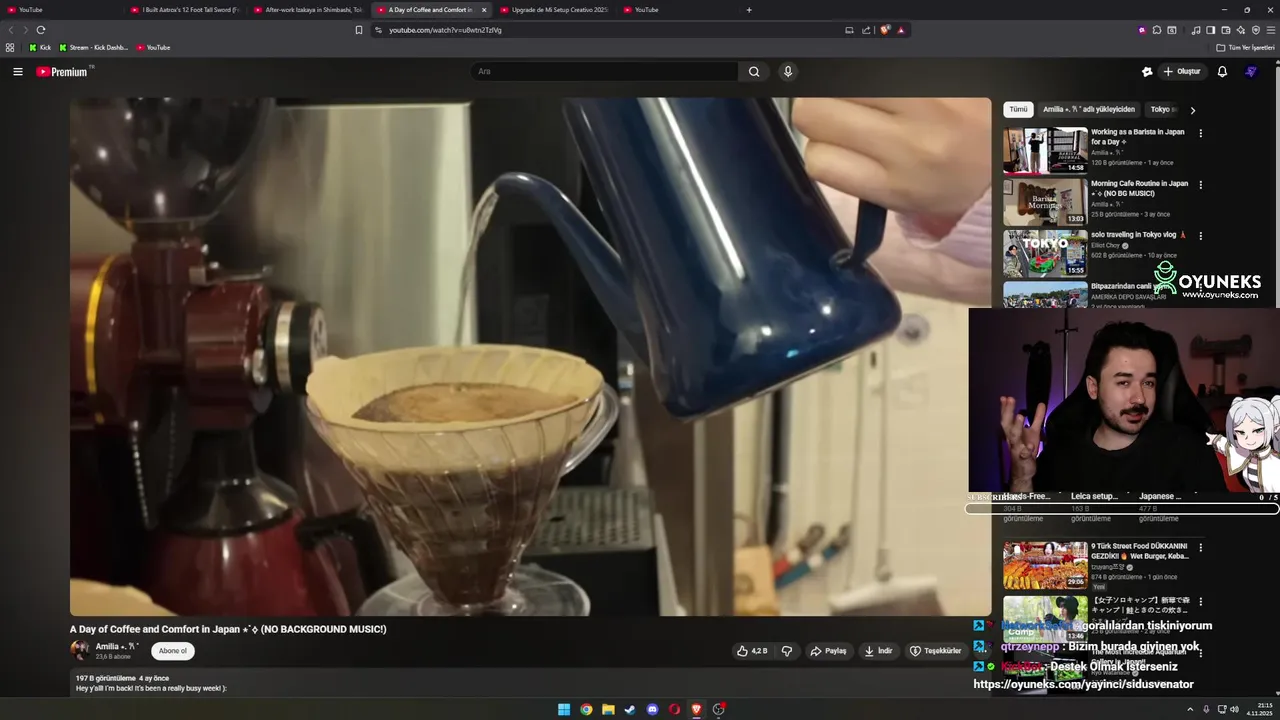Open the taskbar clock showing 21:15
The image size is (1280, 720).
pyautogui.click(x=1259, y=710)
